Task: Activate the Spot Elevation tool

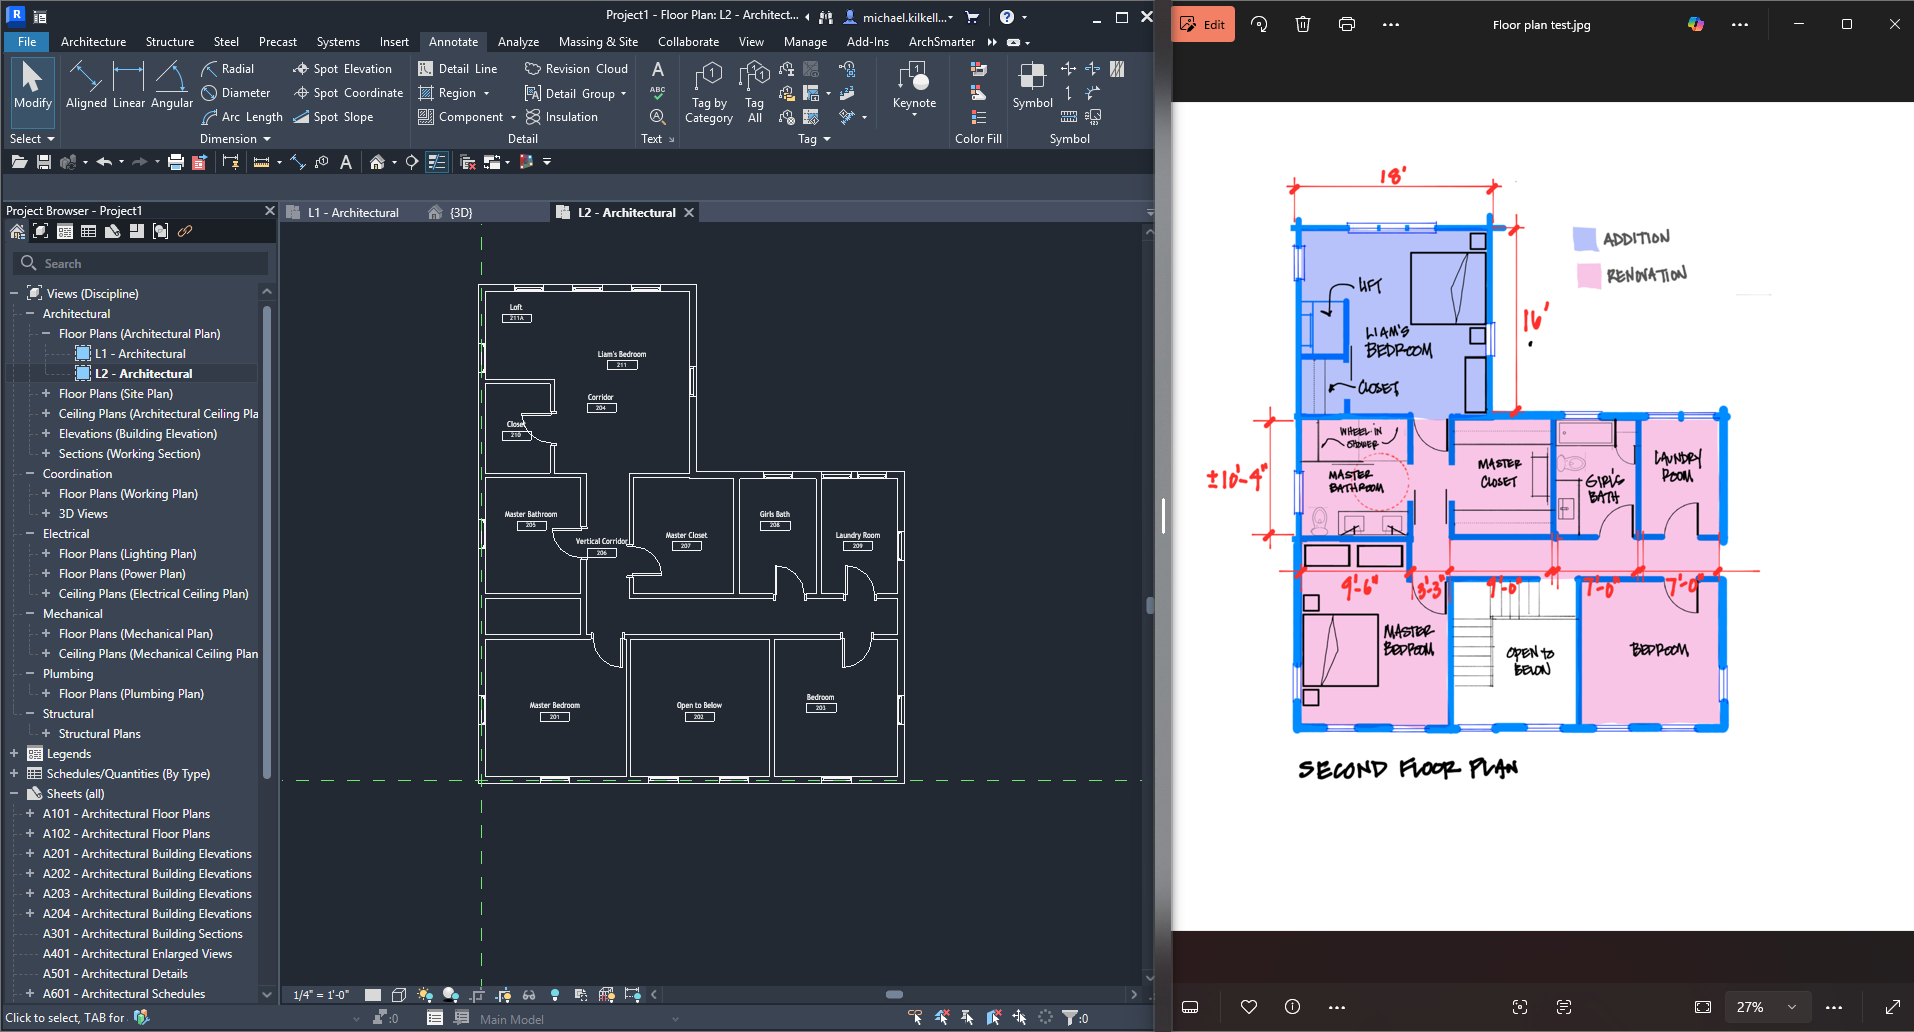Action: click(342, 69)
